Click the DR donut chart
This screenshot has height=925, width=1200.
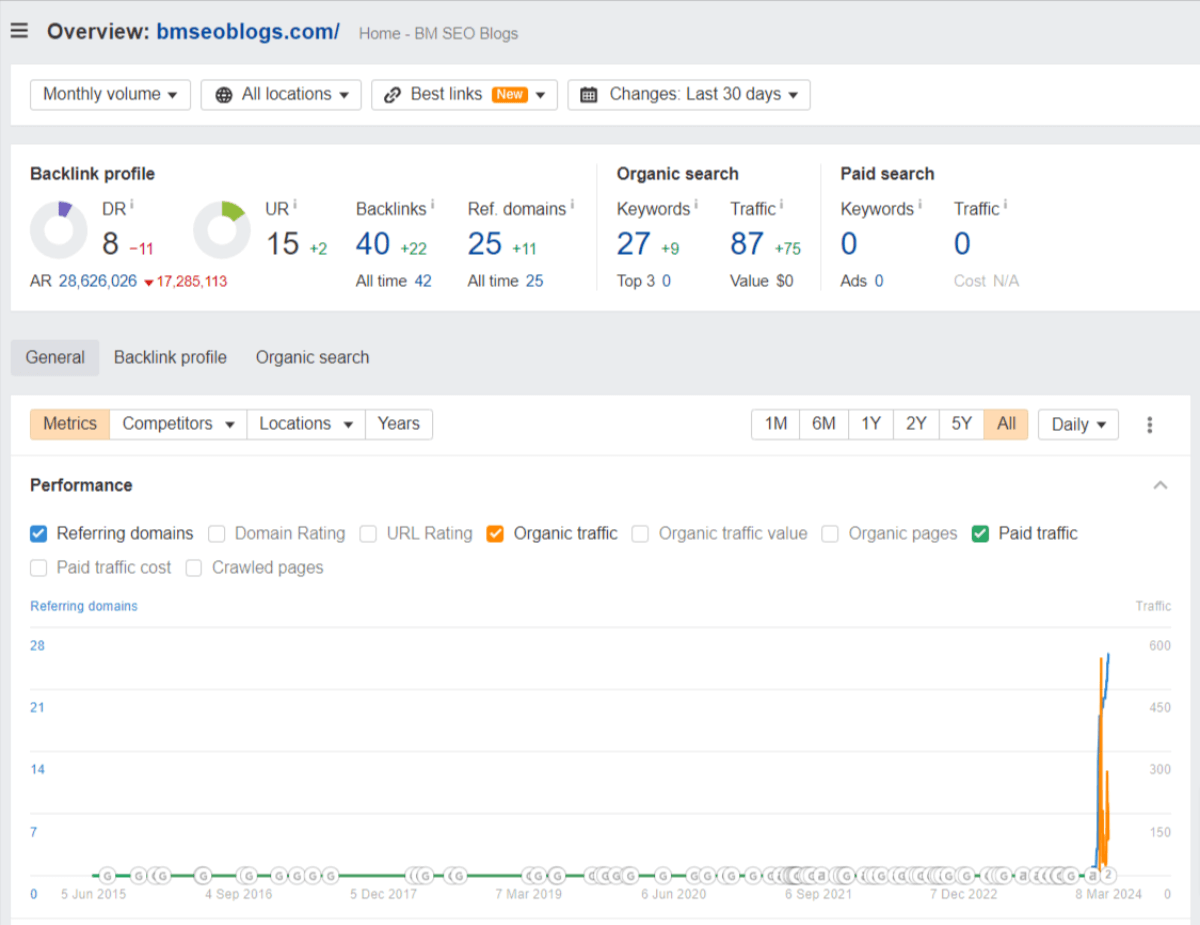coord(58,230)
